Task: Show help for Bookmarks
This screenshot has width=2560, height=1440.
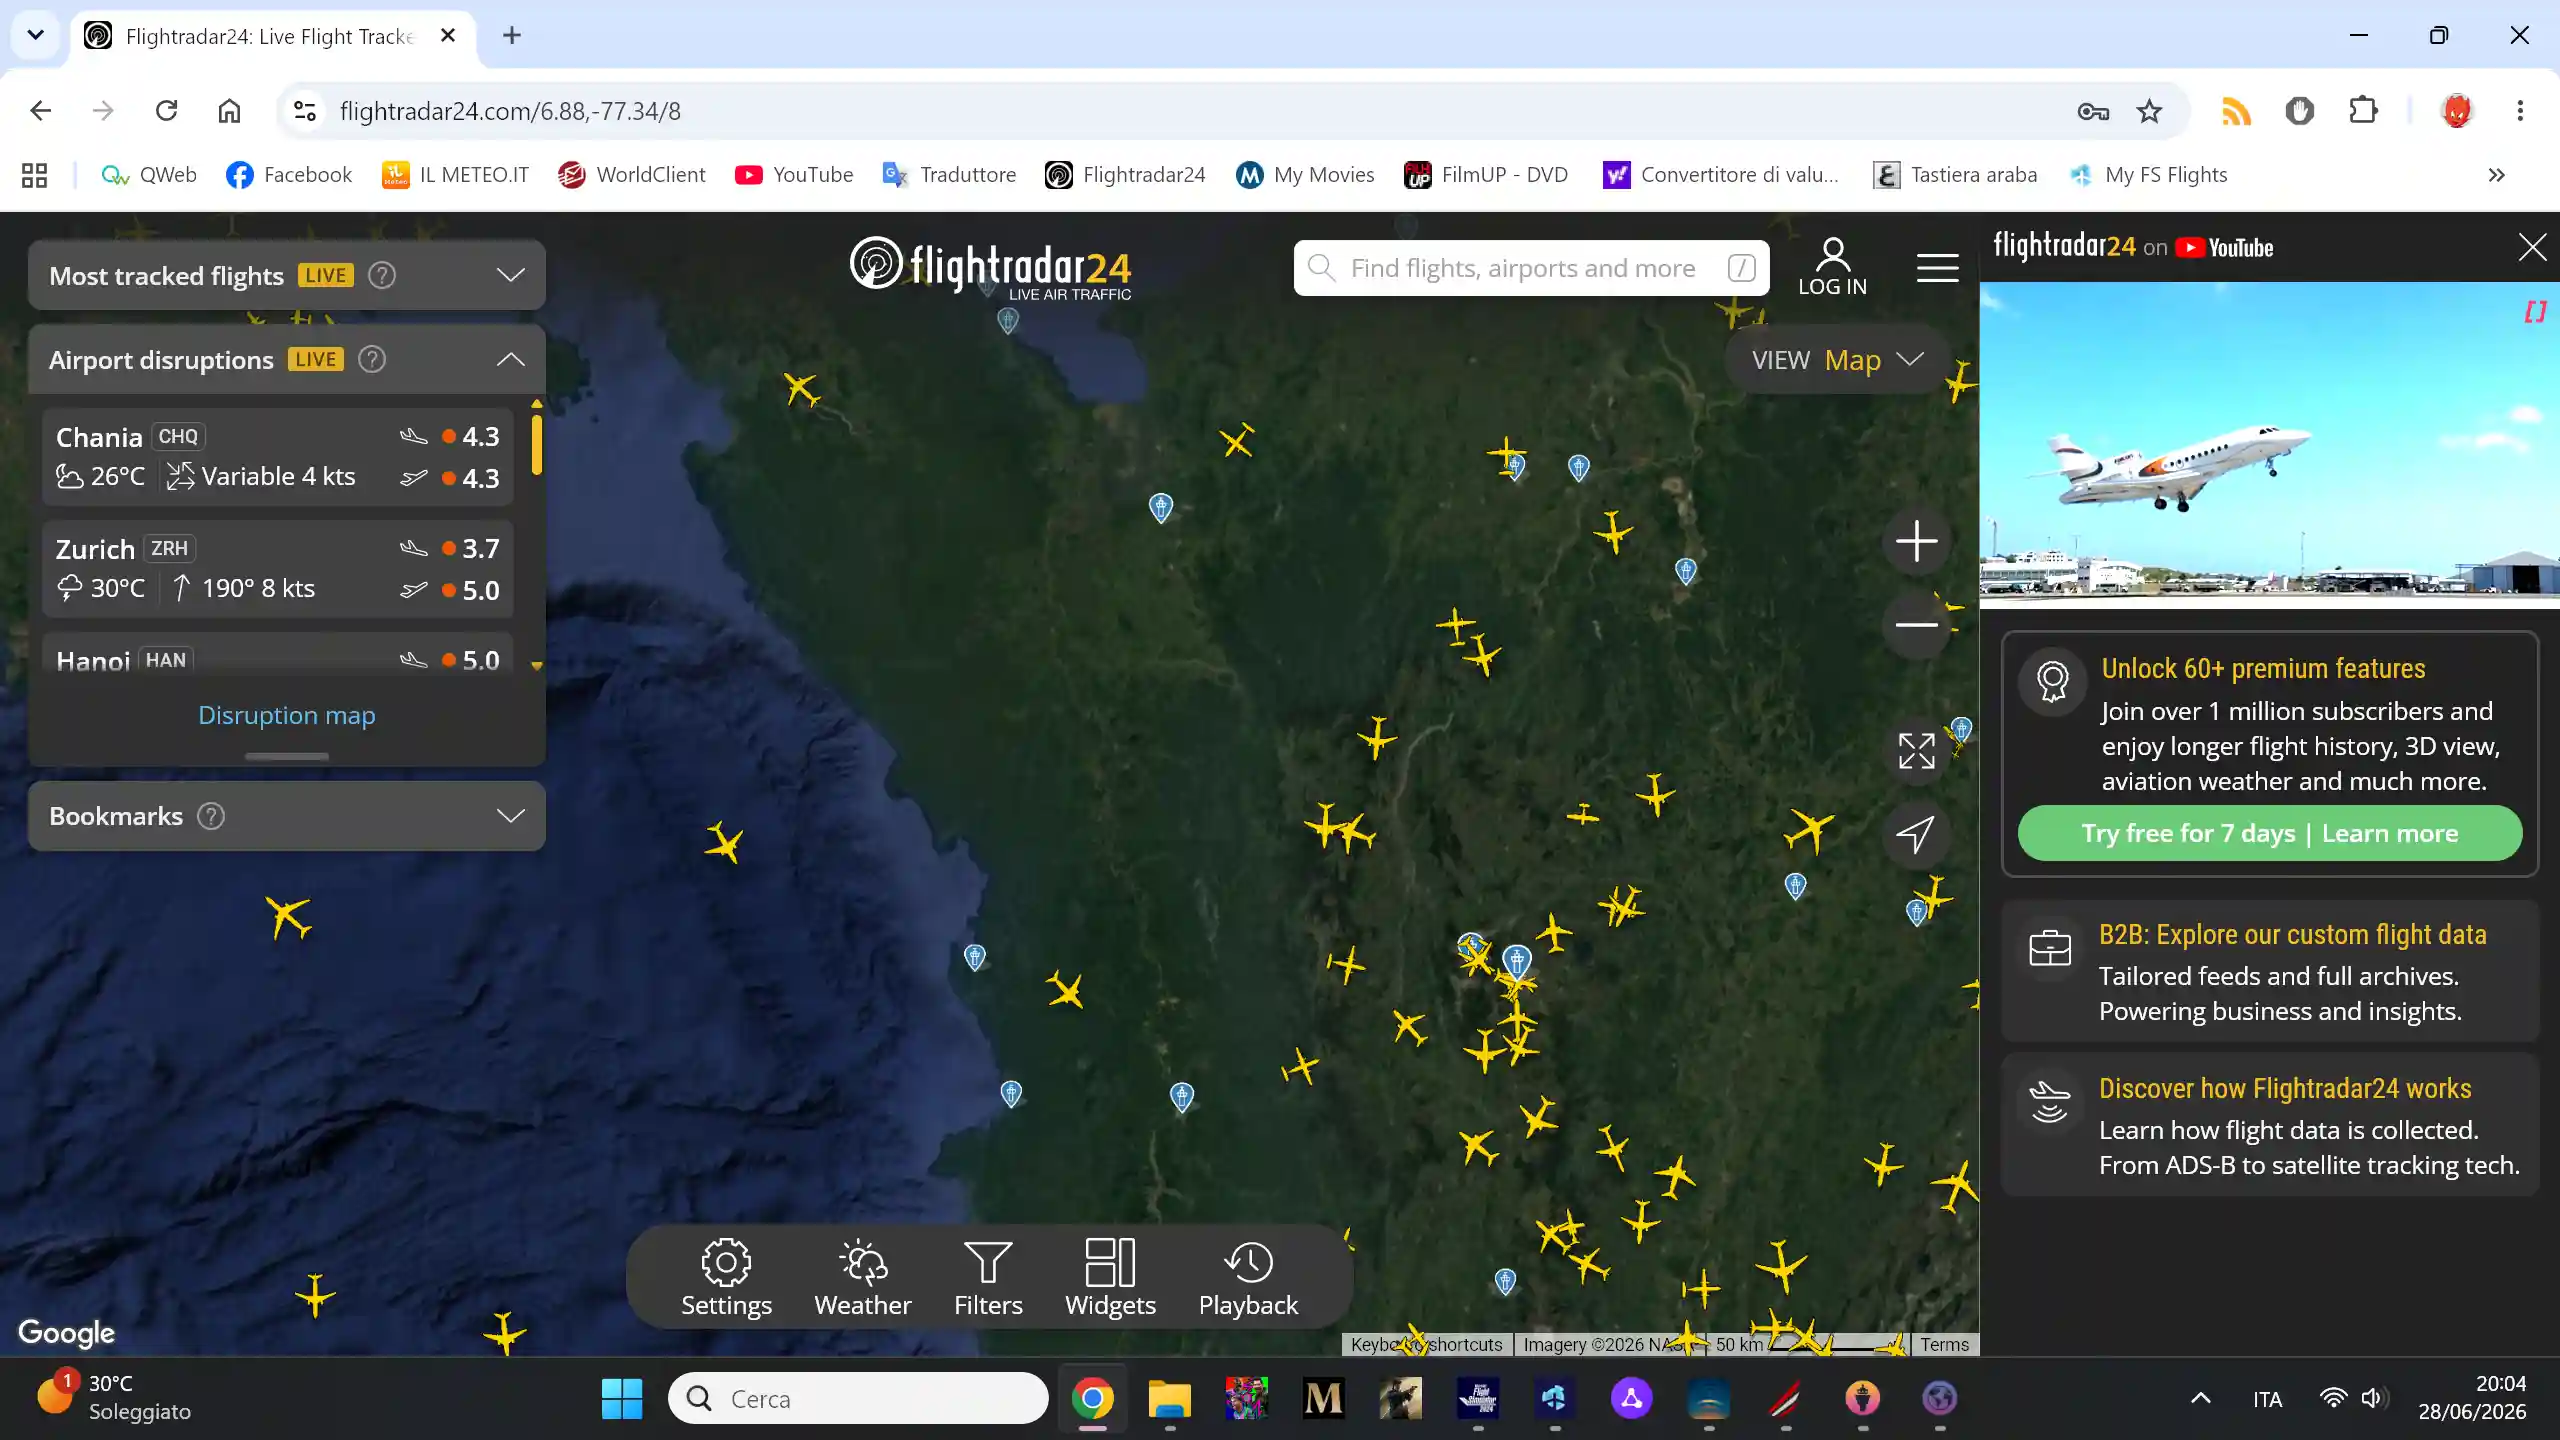Action: [210, 816]
